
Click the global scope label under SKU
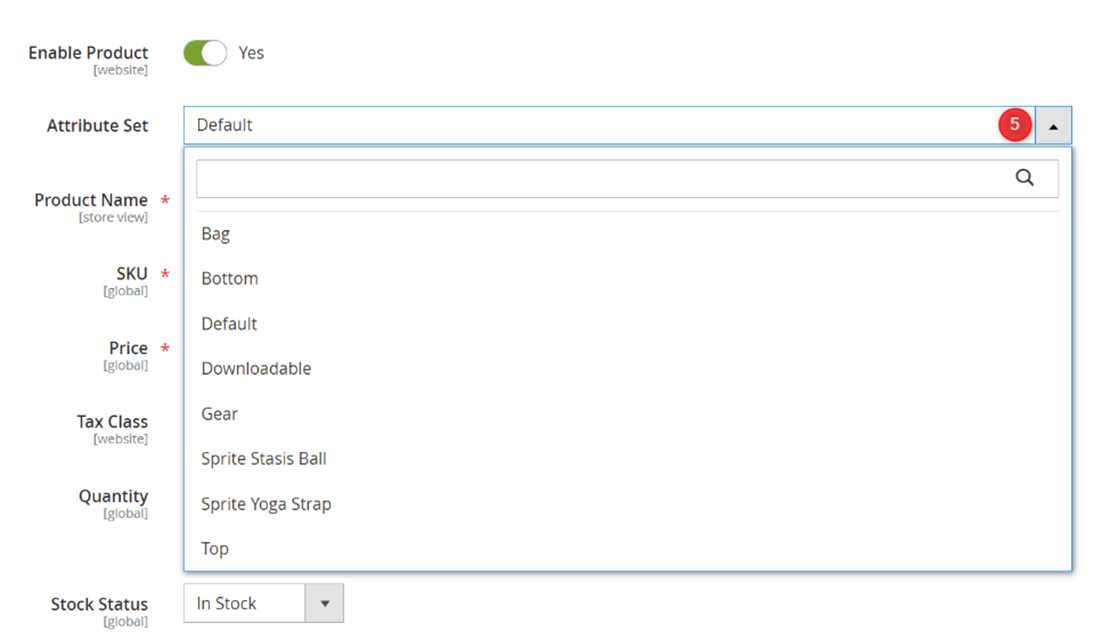tap(127, 291)
